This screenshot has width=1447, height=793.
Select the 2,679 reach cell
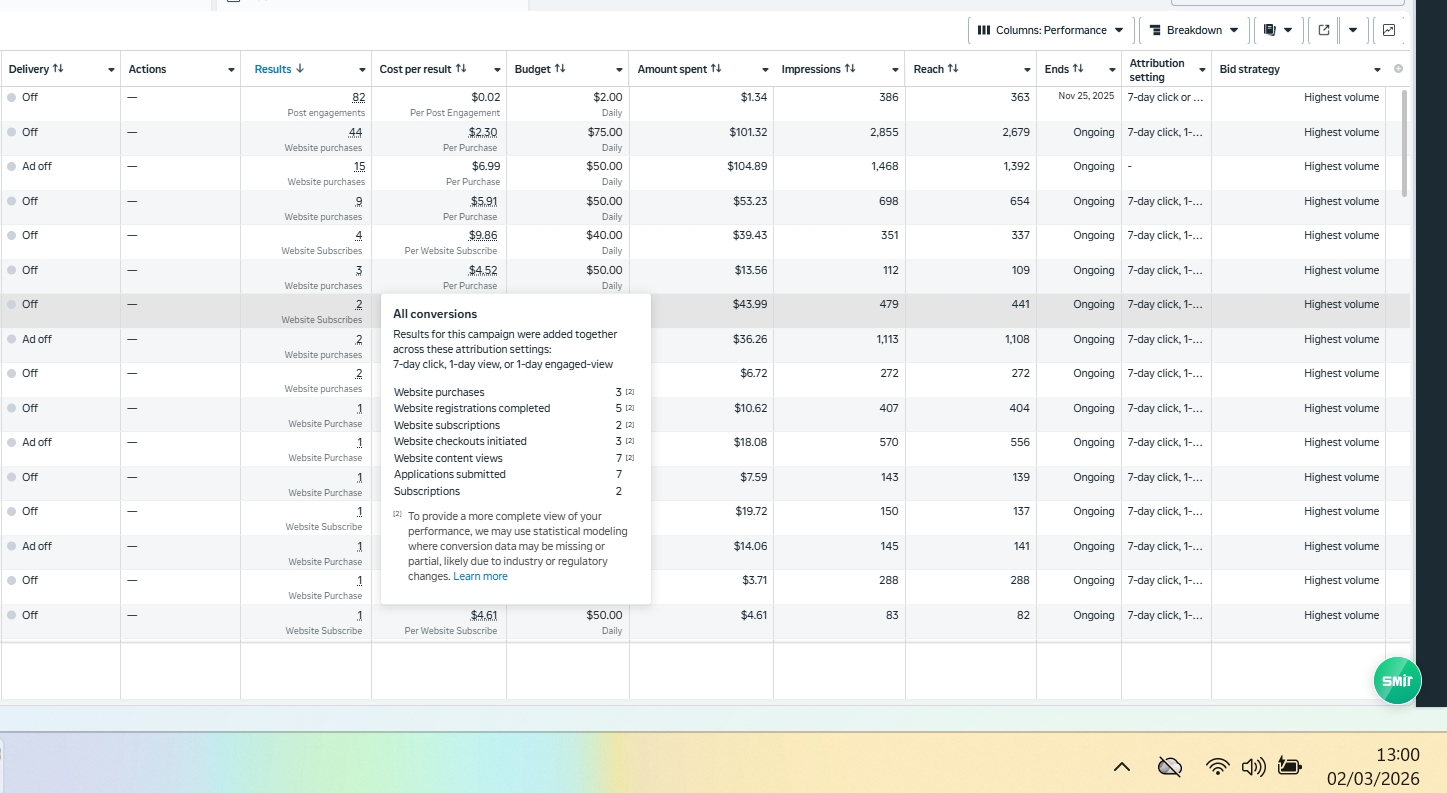(971, 138)
